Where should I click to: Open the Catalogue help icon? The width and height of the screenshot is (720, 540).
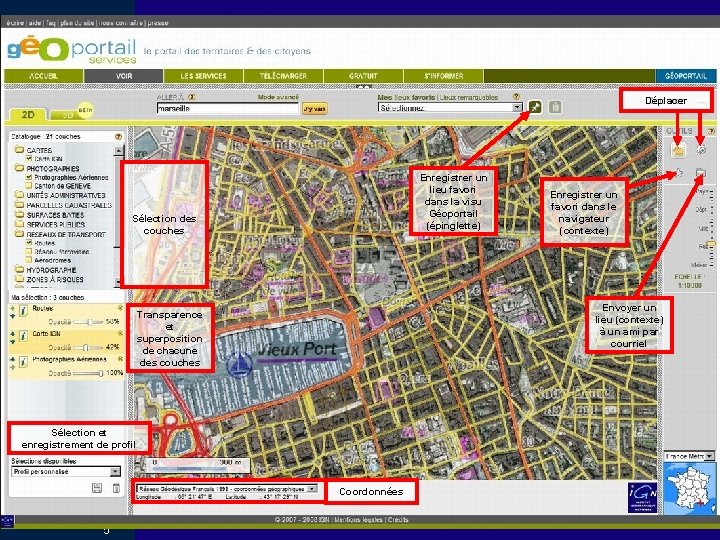click(118, 136)
